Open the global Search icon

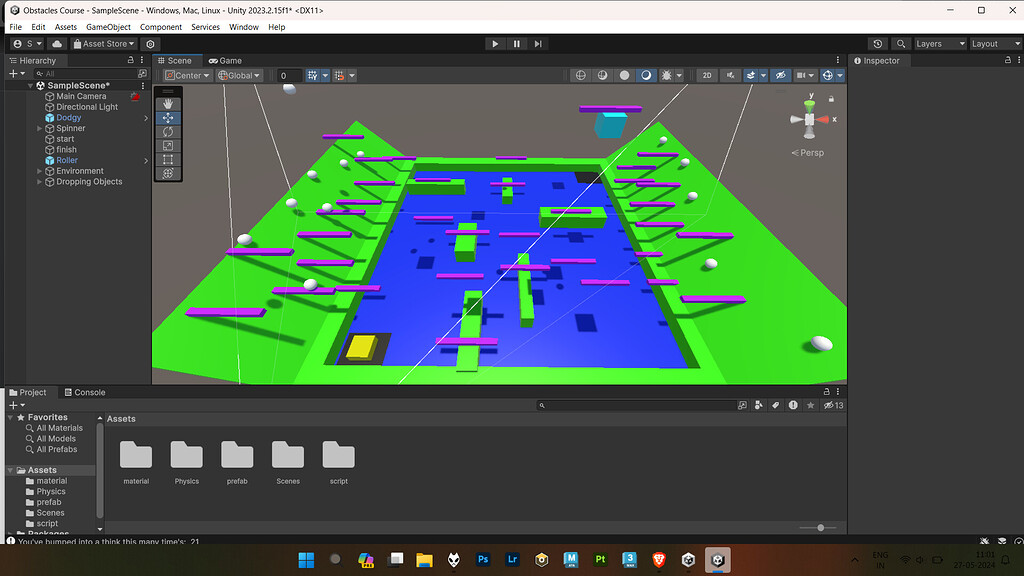[x=901, y=44]
